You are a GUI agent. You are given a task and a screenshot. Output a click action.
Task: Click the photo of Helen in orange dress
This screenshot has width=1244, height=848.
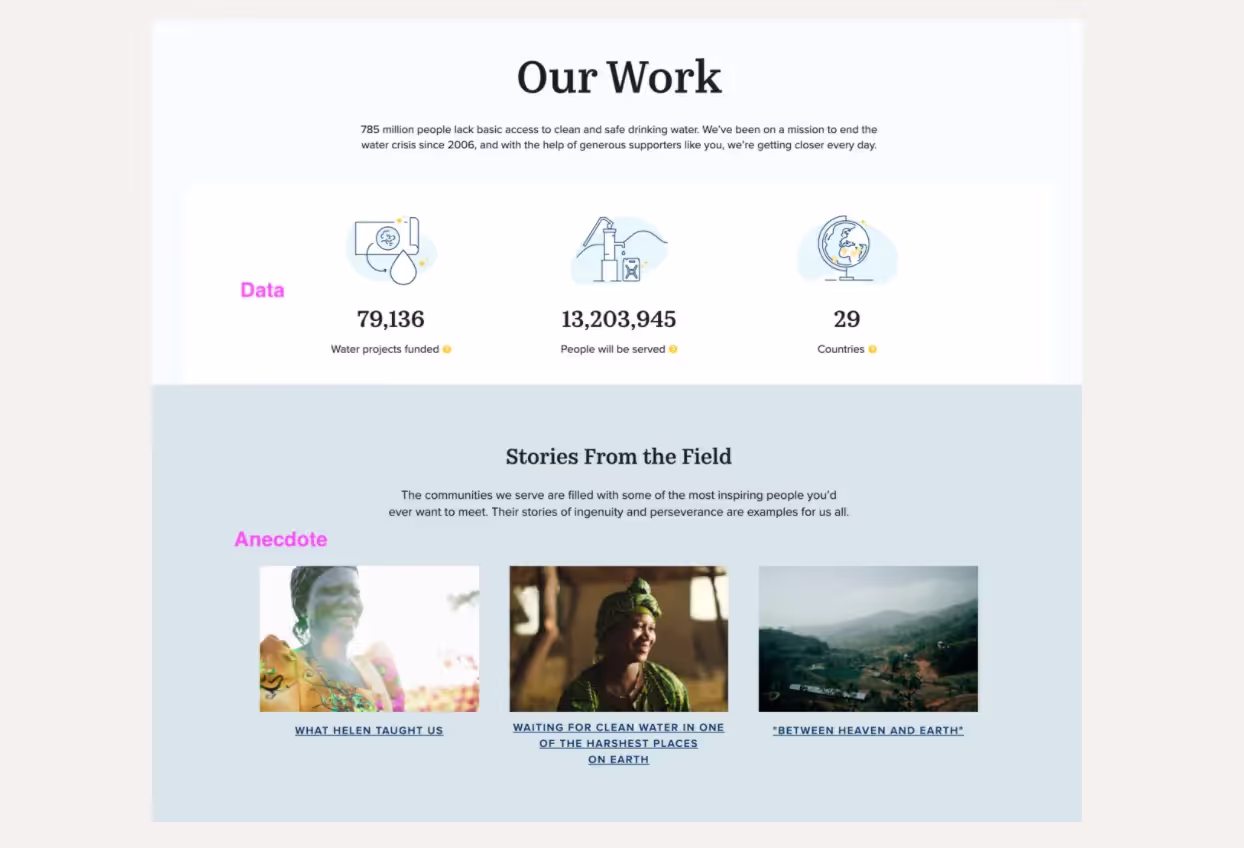click(369, 638)
